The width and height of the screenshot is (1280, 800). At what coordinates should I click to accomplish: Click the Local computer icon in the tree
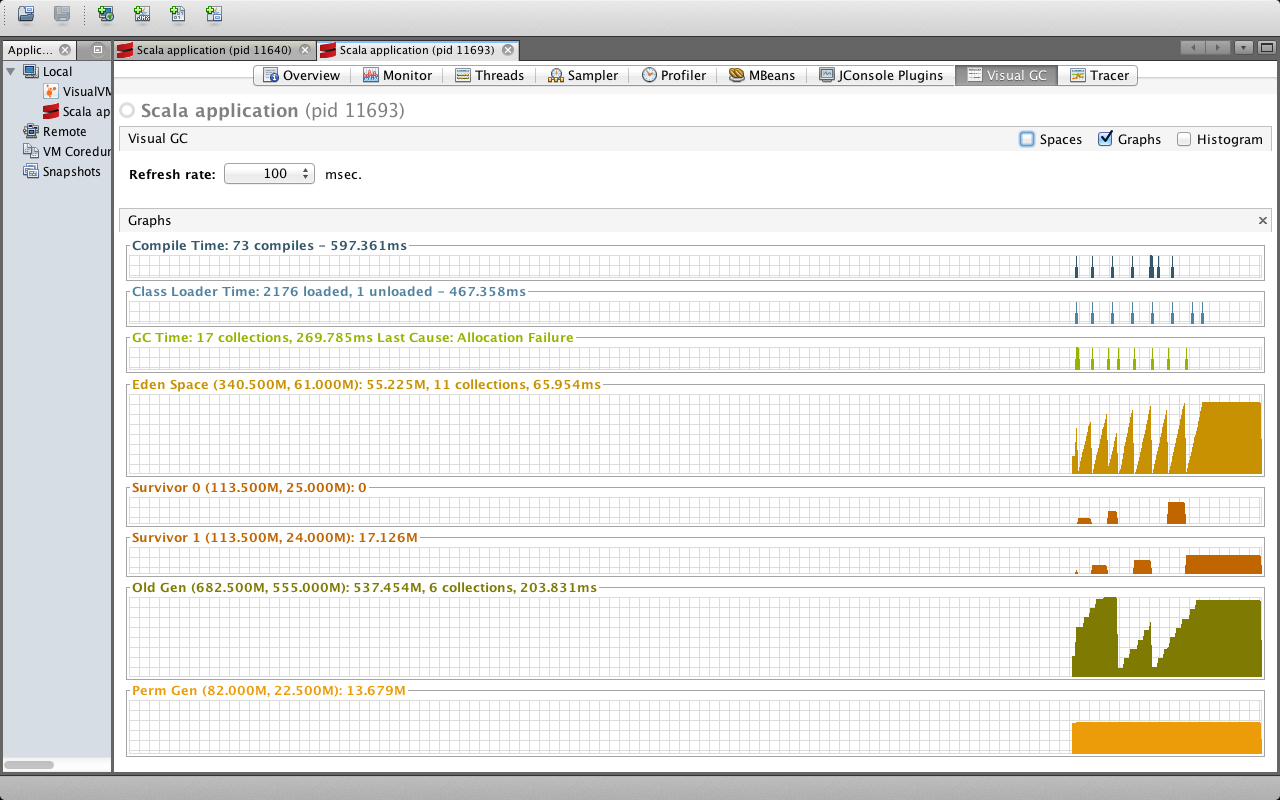(x=31, y=72)
